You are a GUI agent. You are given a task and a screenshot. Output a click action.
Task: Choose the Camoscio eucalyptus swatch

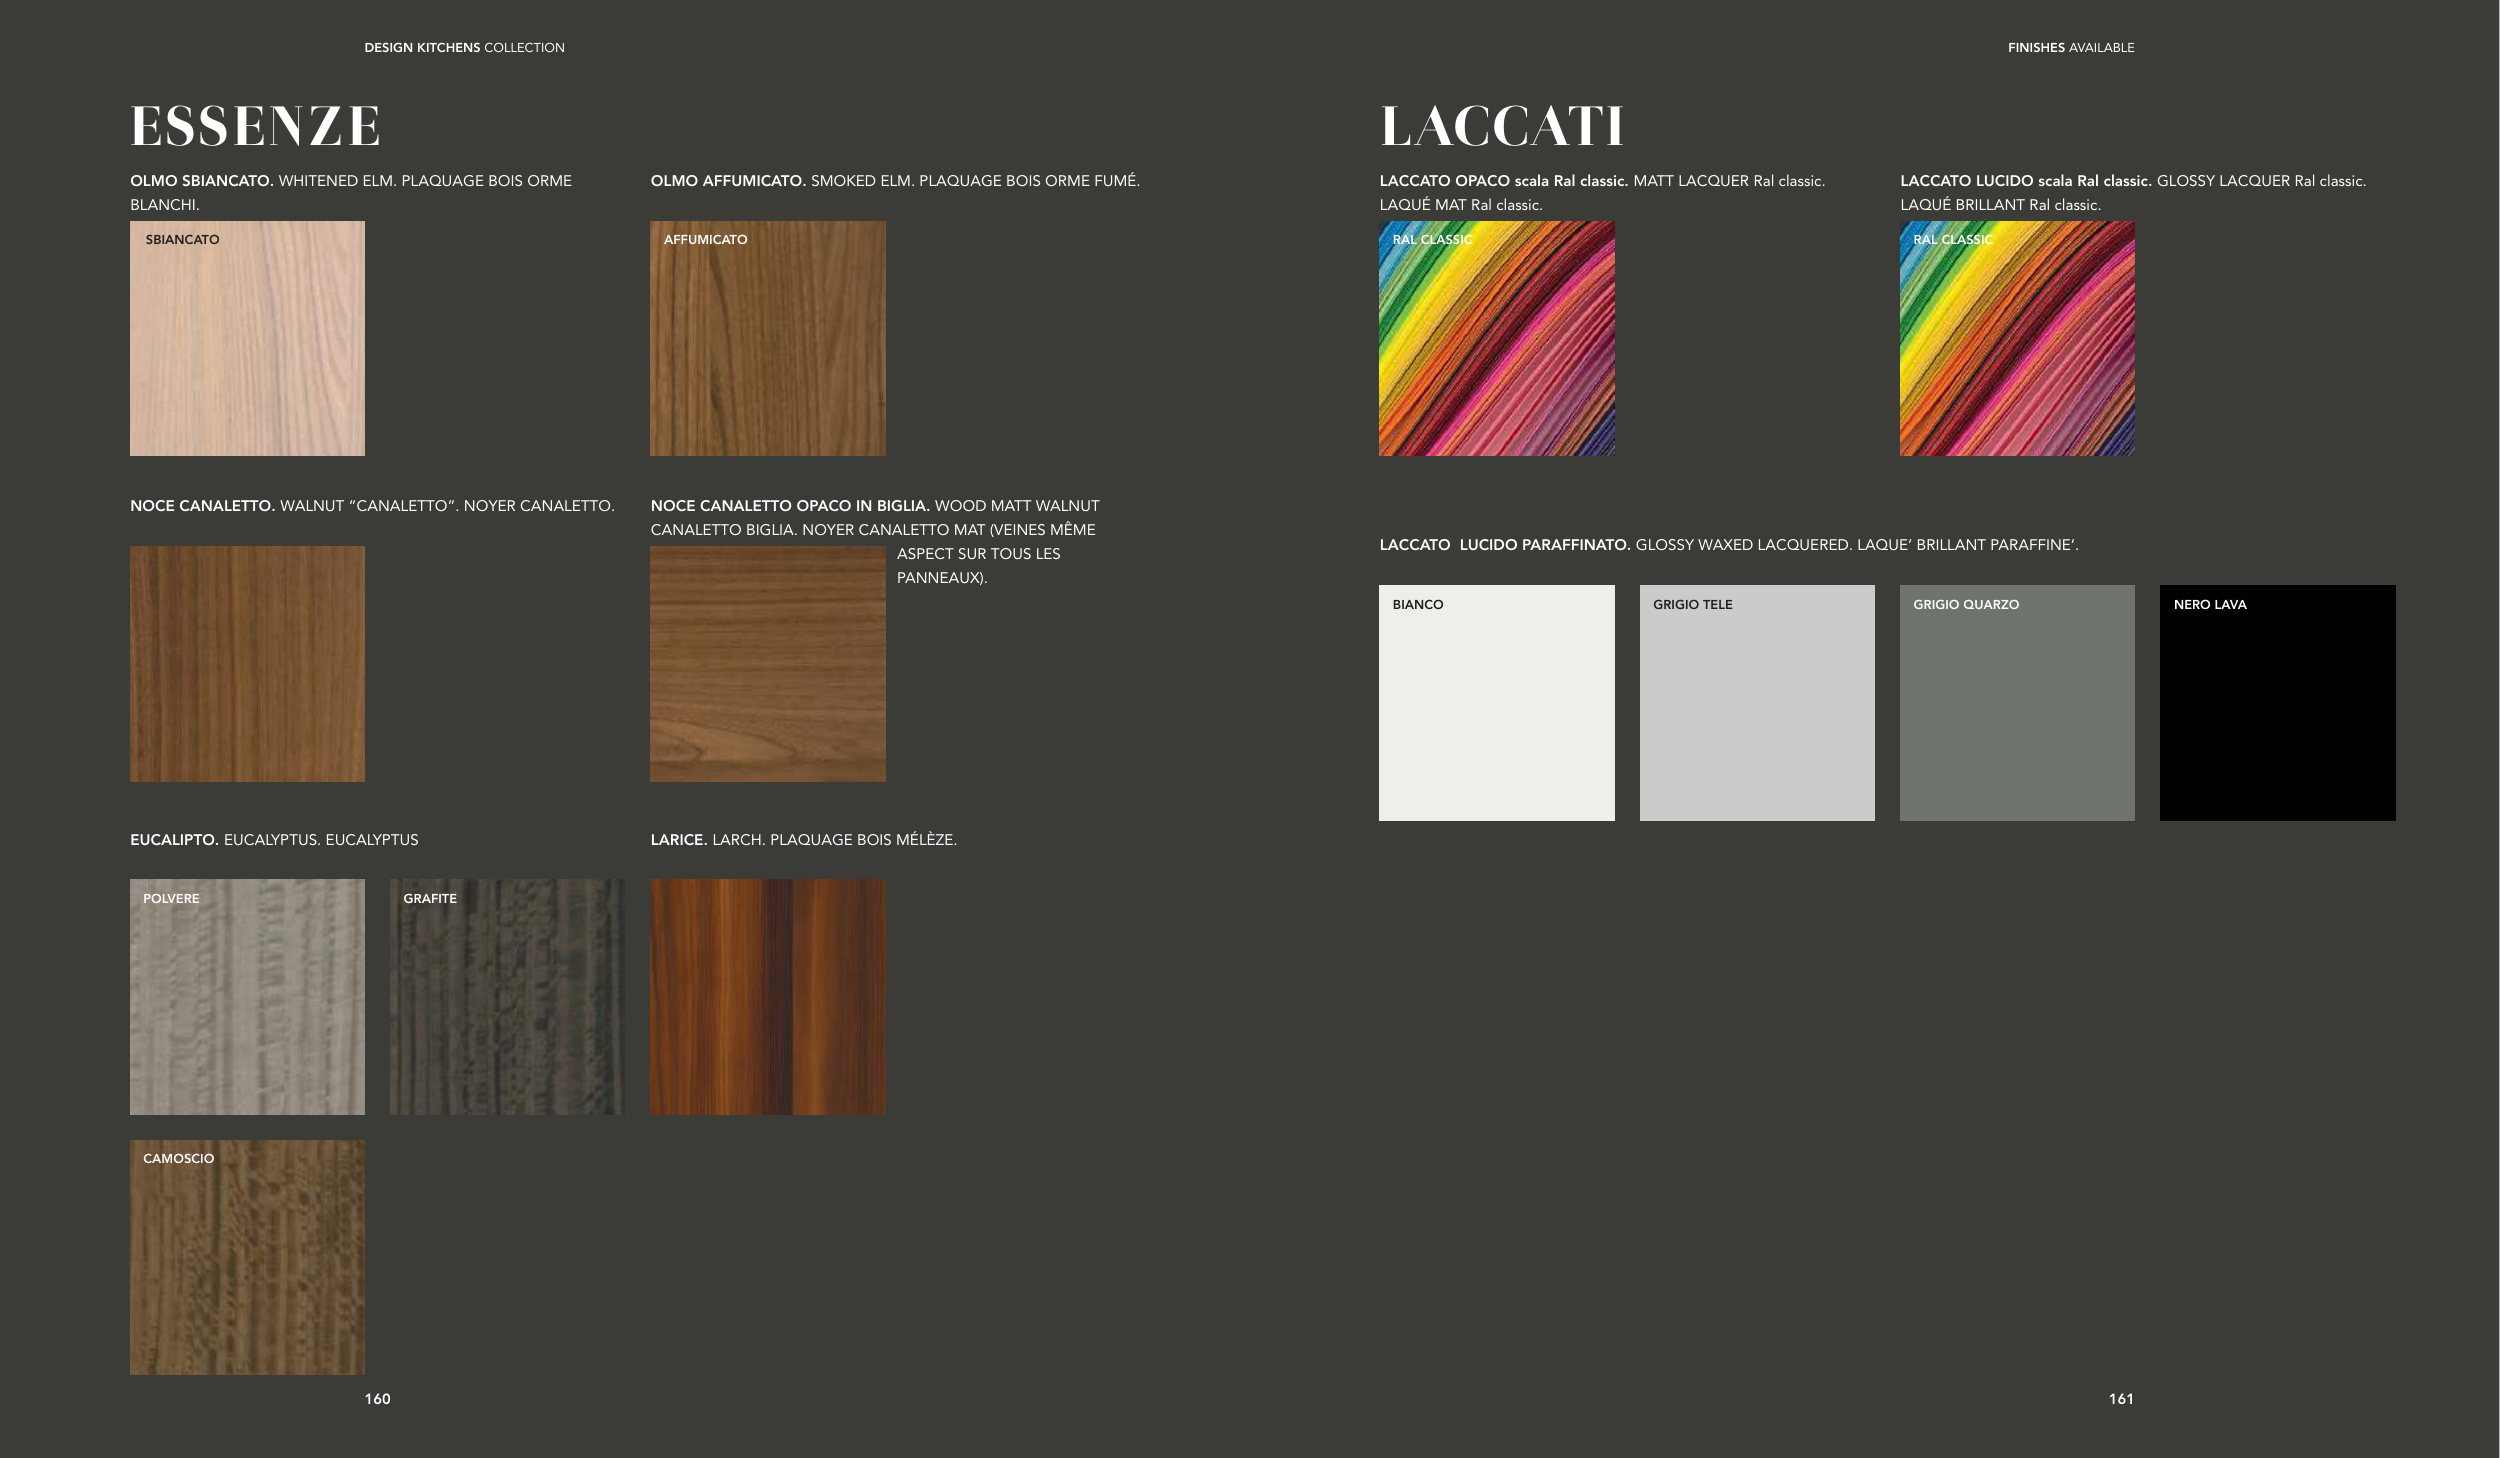247,1257
